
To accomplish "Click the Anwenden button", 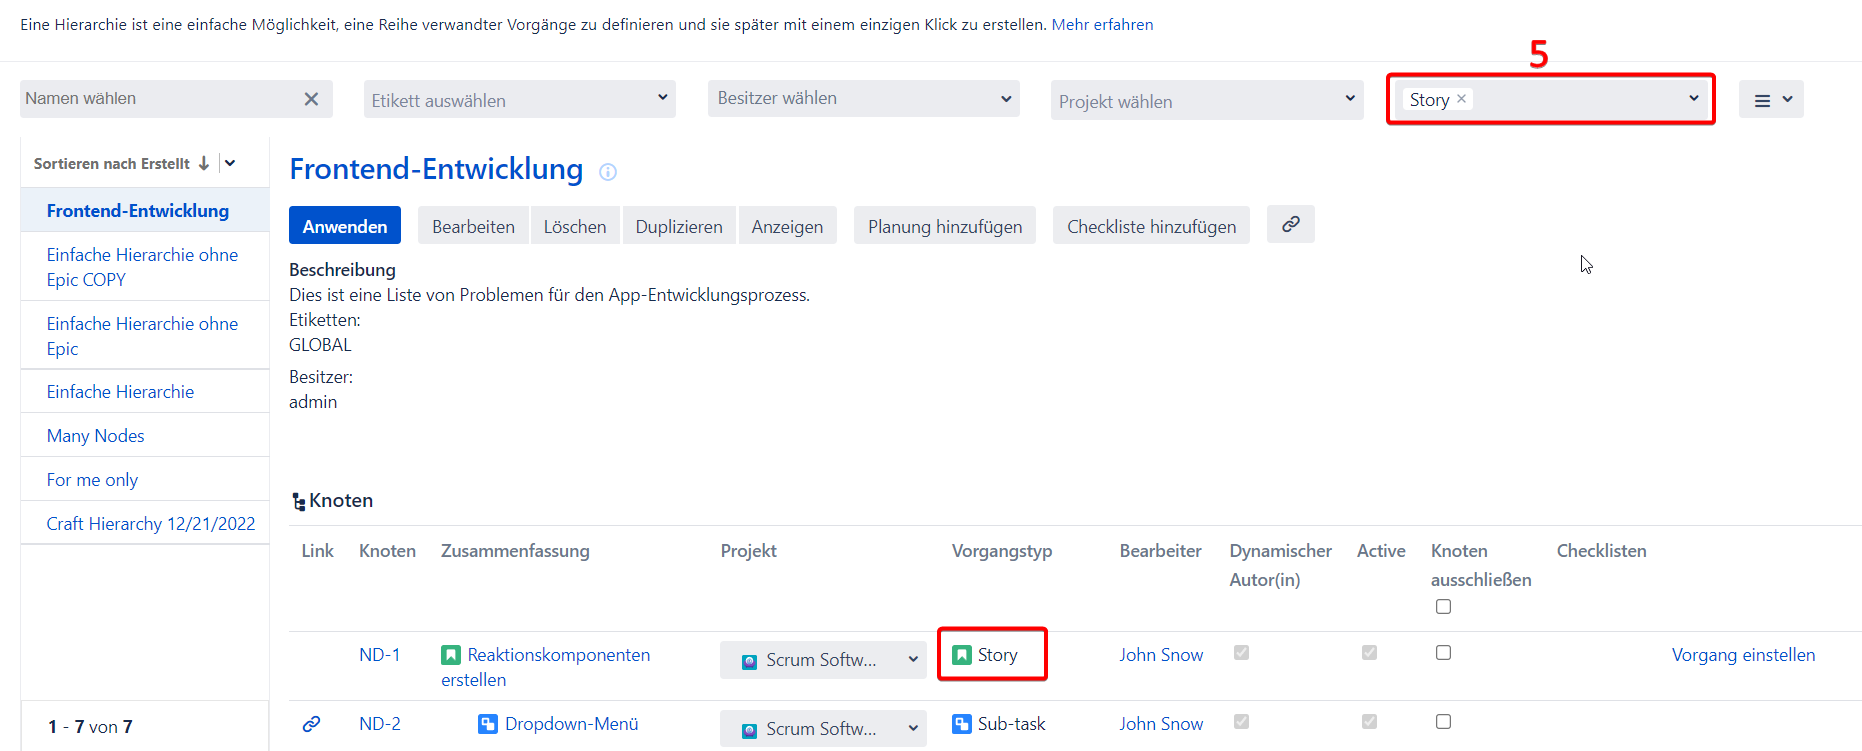I will (344, 226).
